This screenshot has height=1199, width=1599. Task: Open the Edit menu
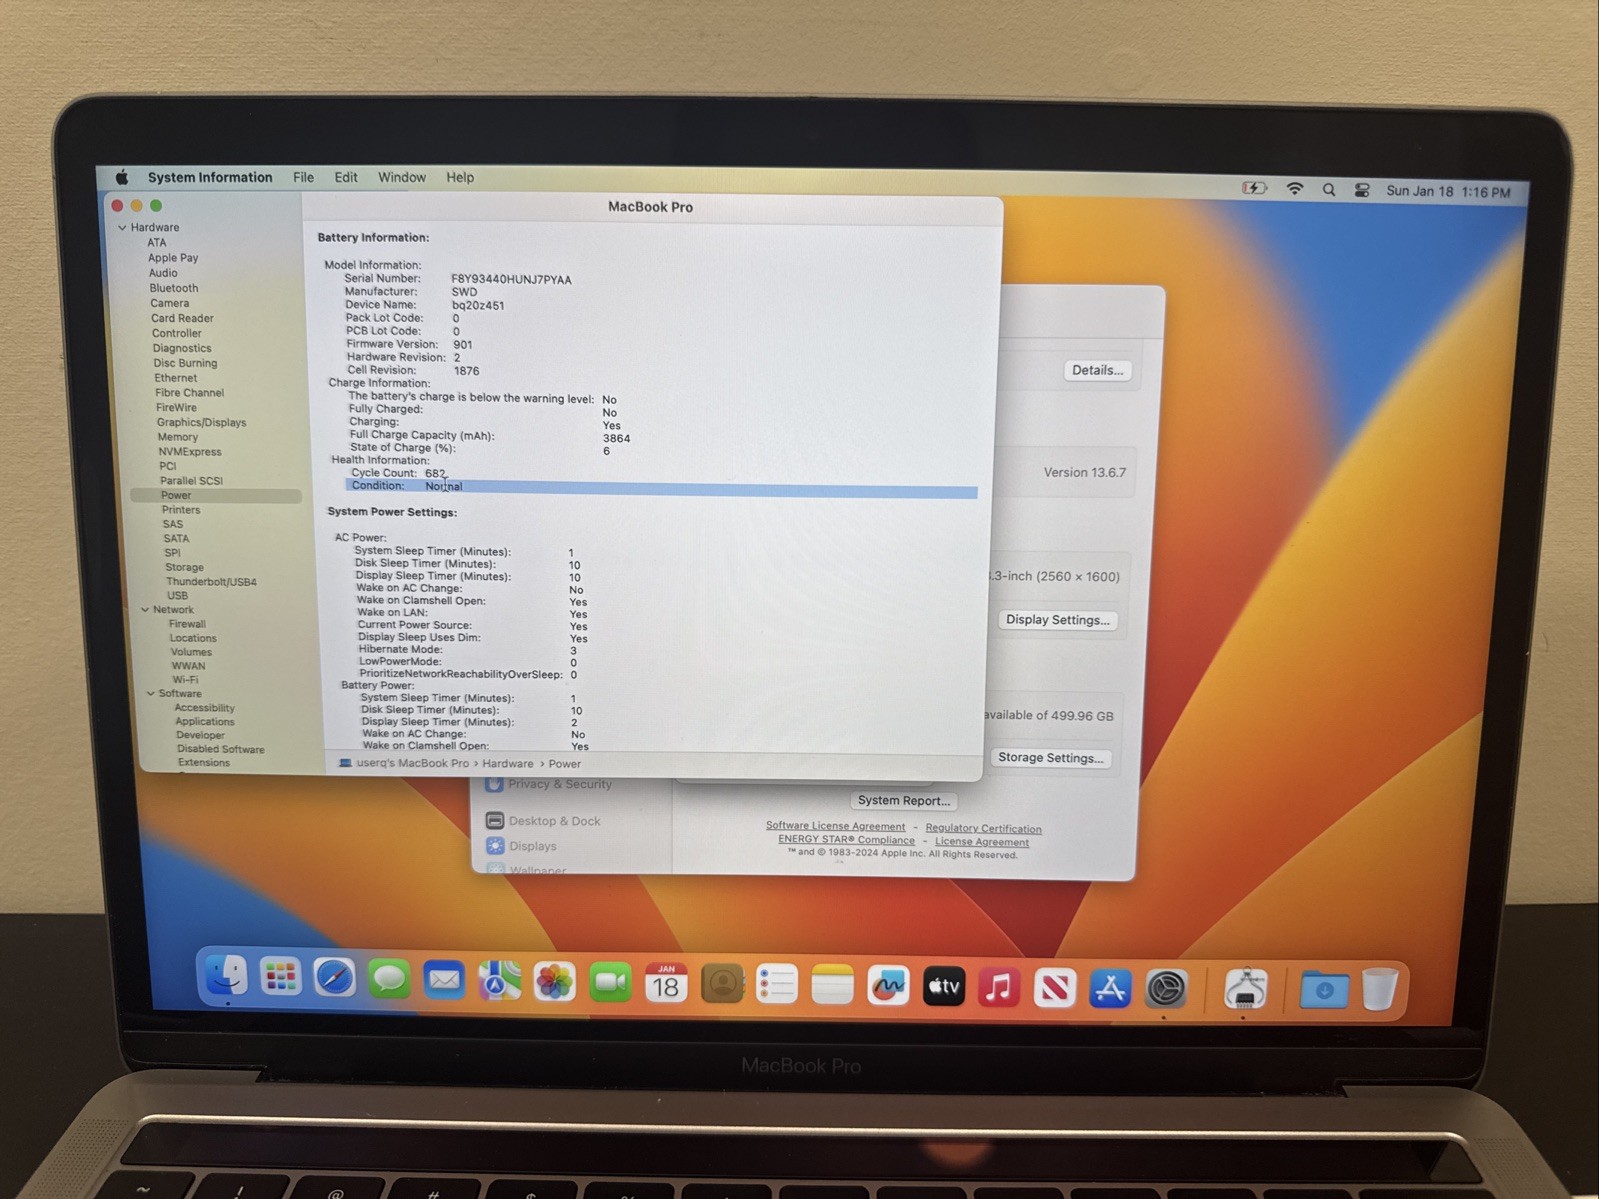click(346, 177)
